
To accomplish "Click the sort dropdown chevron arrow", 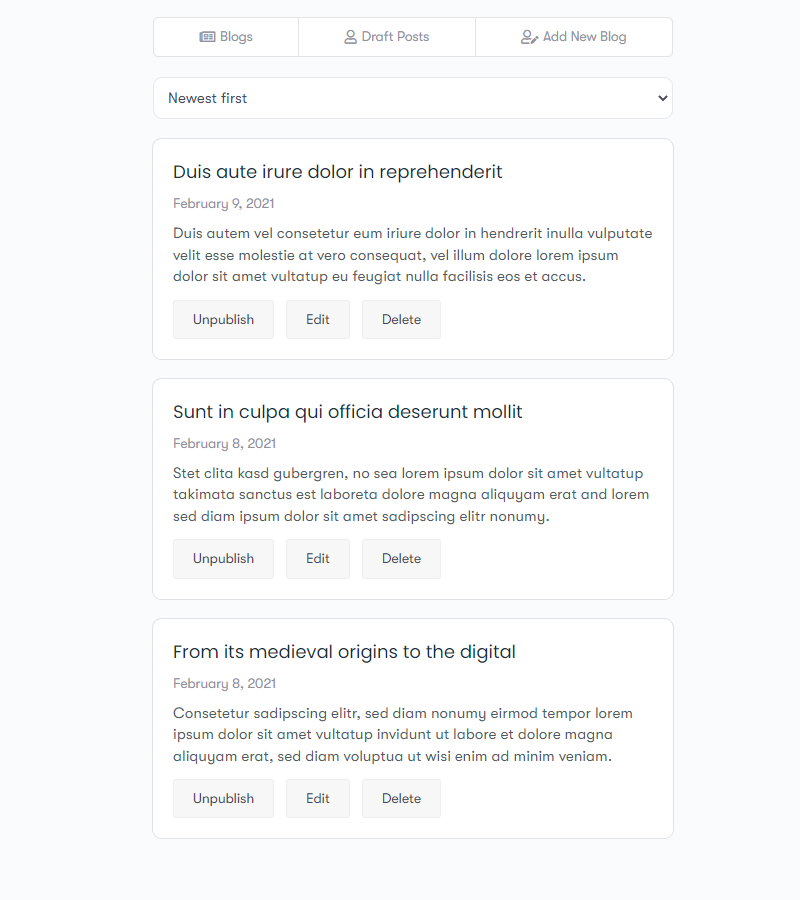I will pyautogui.click(x=661, y=98).
